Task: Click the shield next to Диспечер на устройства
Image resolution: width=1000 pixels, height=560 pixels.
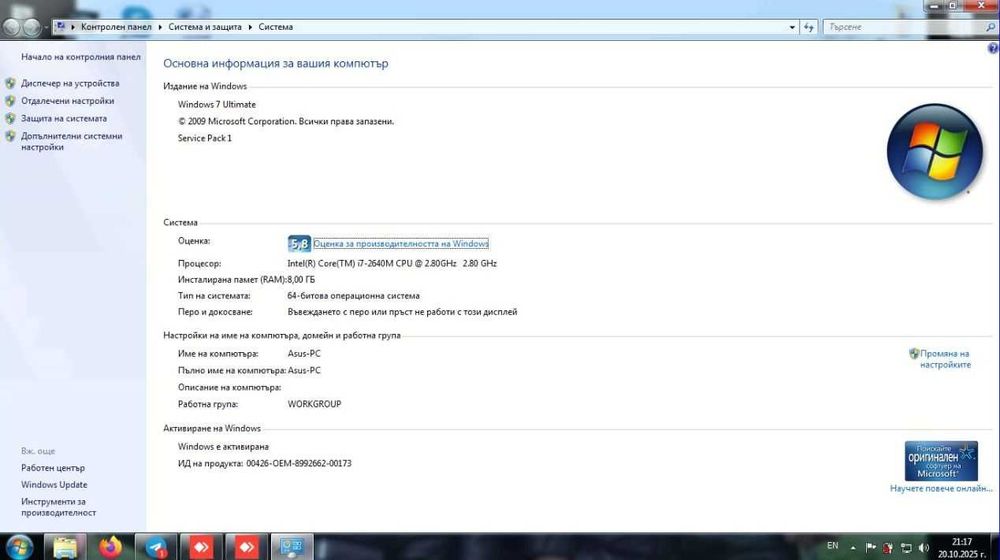Action: 10,83
